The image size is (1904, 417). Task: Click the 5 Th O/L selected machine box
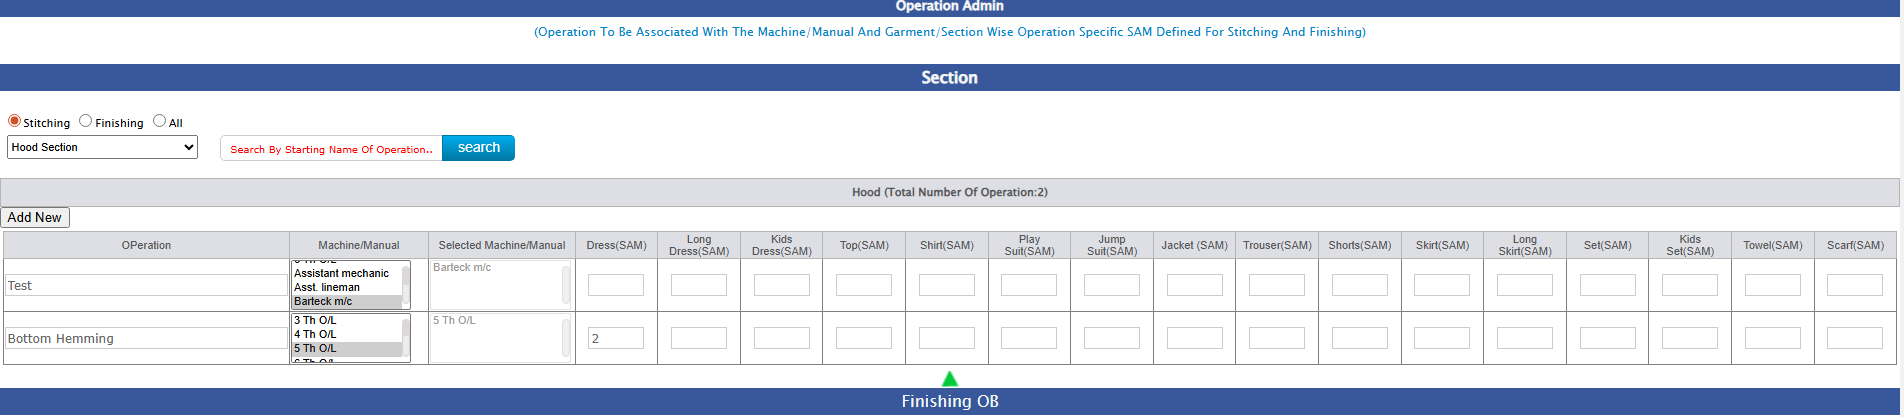[500, 338]
